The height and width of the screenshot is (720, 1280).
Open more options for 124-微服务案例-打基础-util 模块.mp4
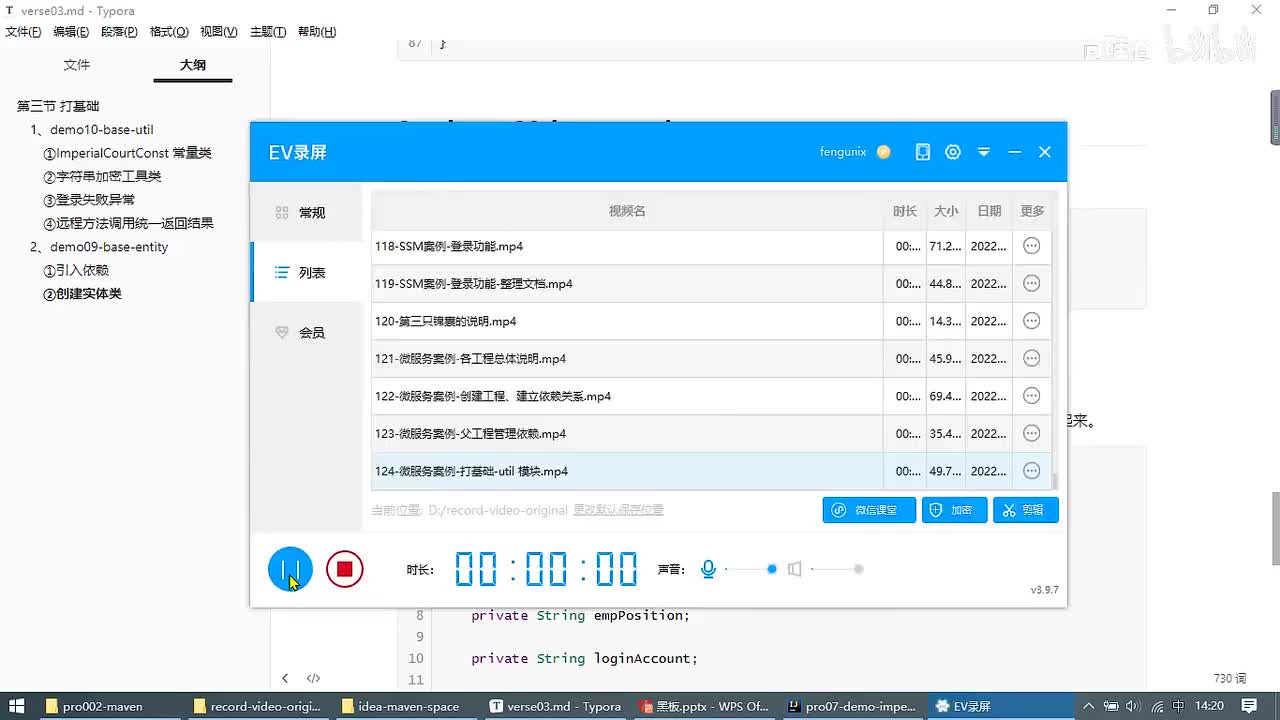tap(1032, 471)
